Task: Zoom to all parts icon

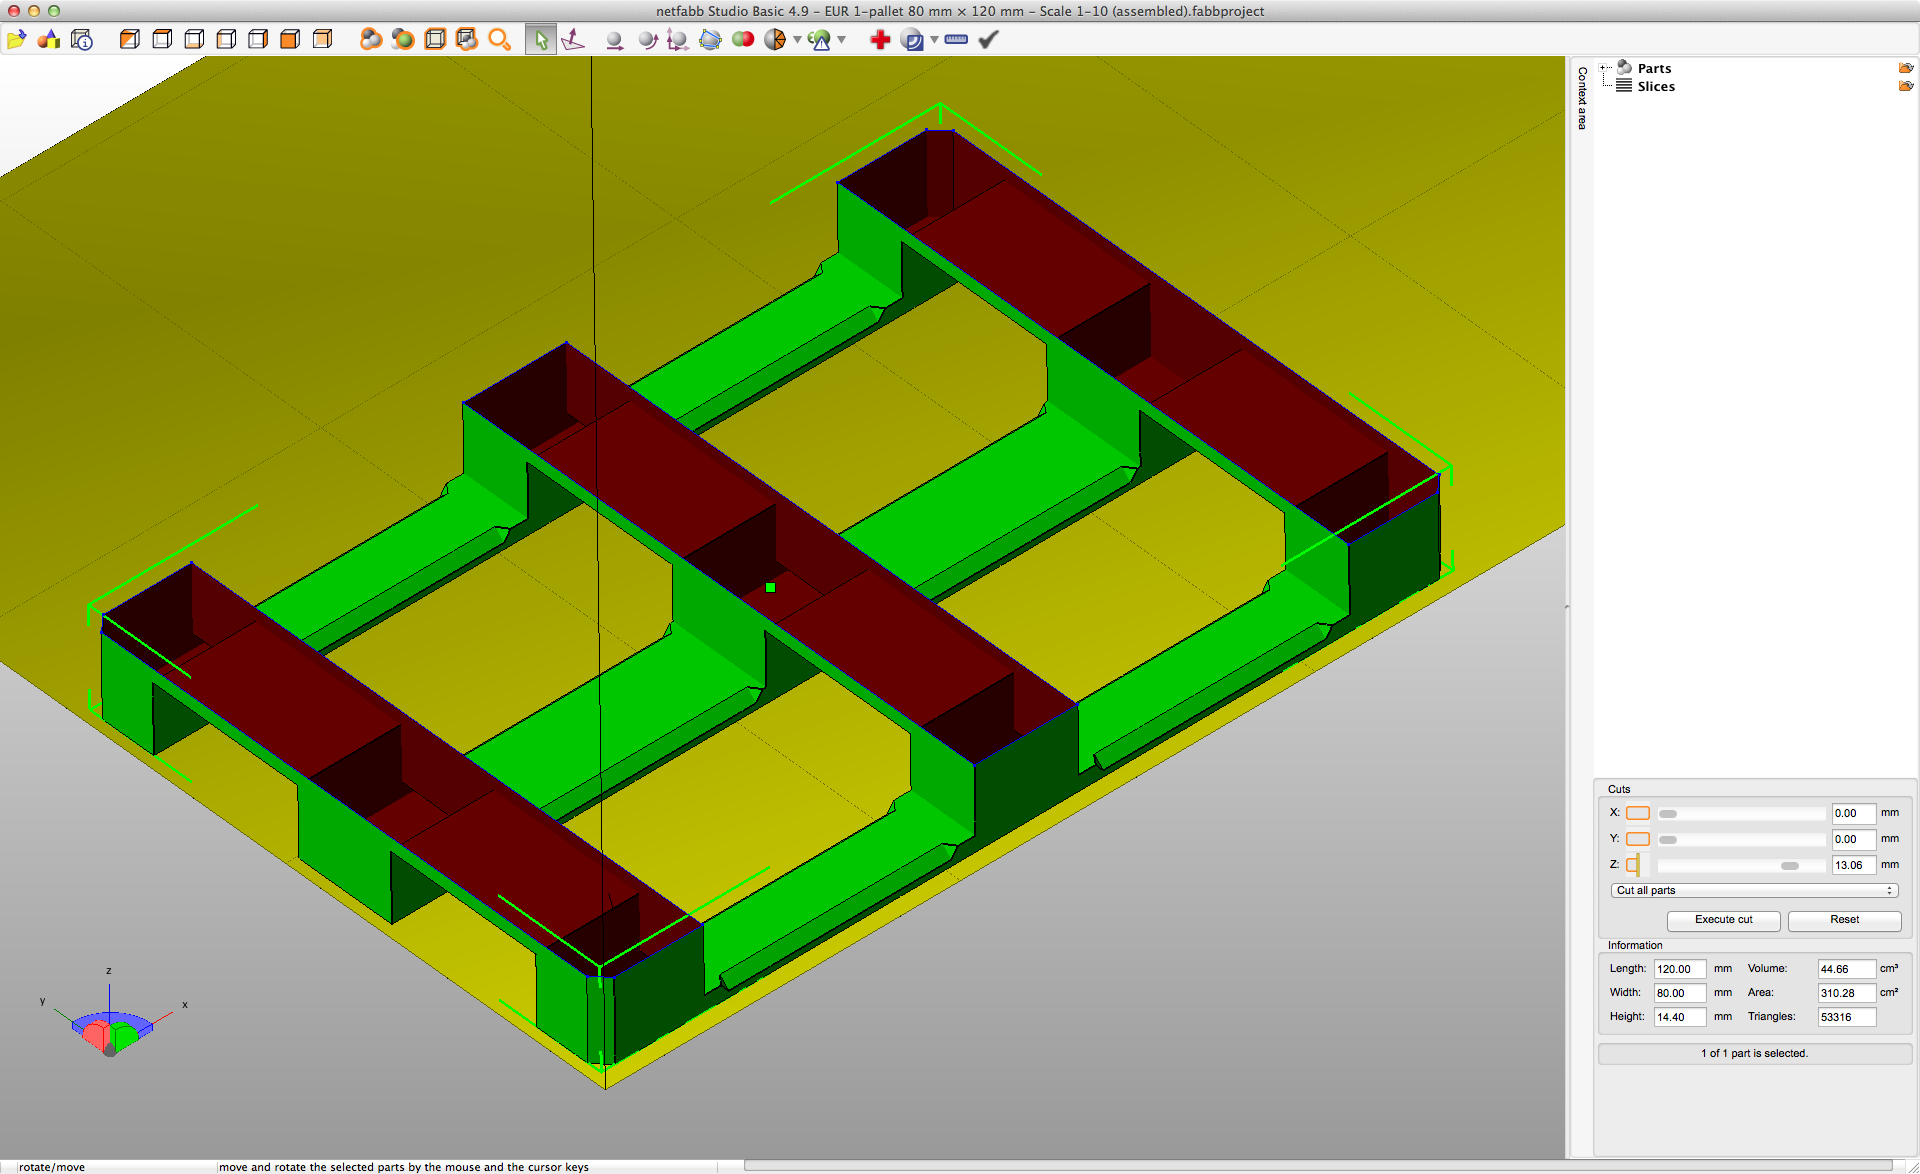Action: (x=371, y=39)
